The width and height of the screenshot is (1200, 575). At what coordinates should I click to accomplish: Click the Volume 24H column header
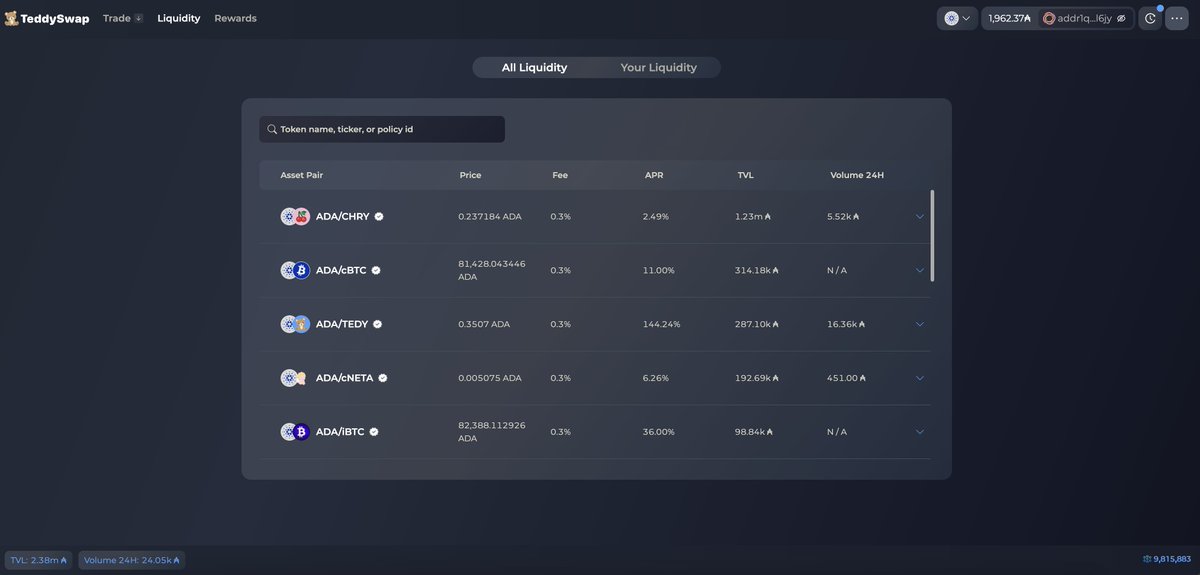coord(857,175)
